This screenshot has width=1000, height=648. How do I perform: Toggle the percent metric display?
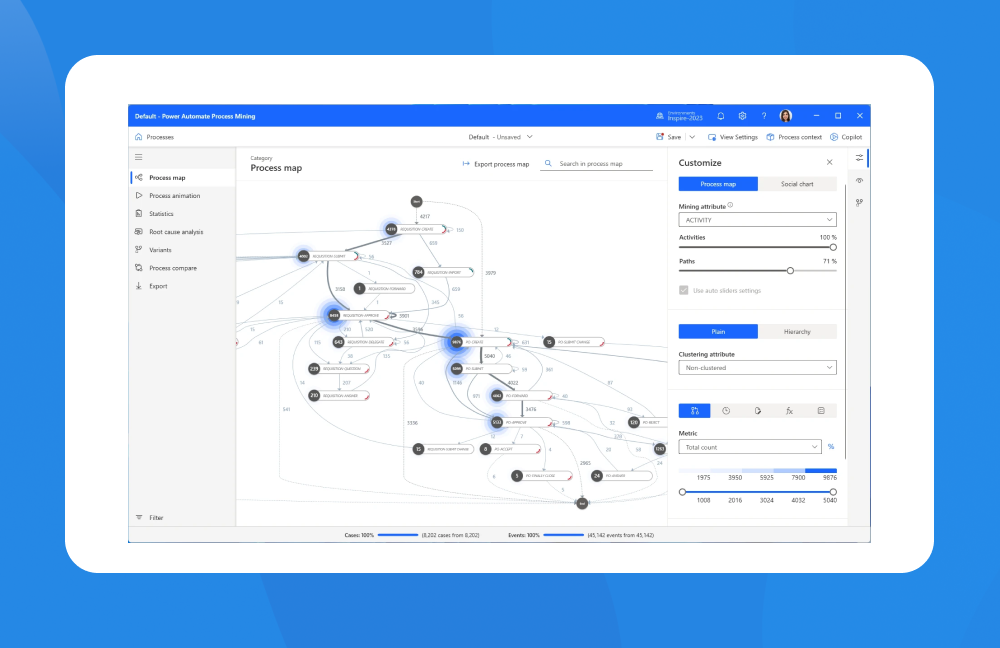pyautogui.click(x=831, y=447)
